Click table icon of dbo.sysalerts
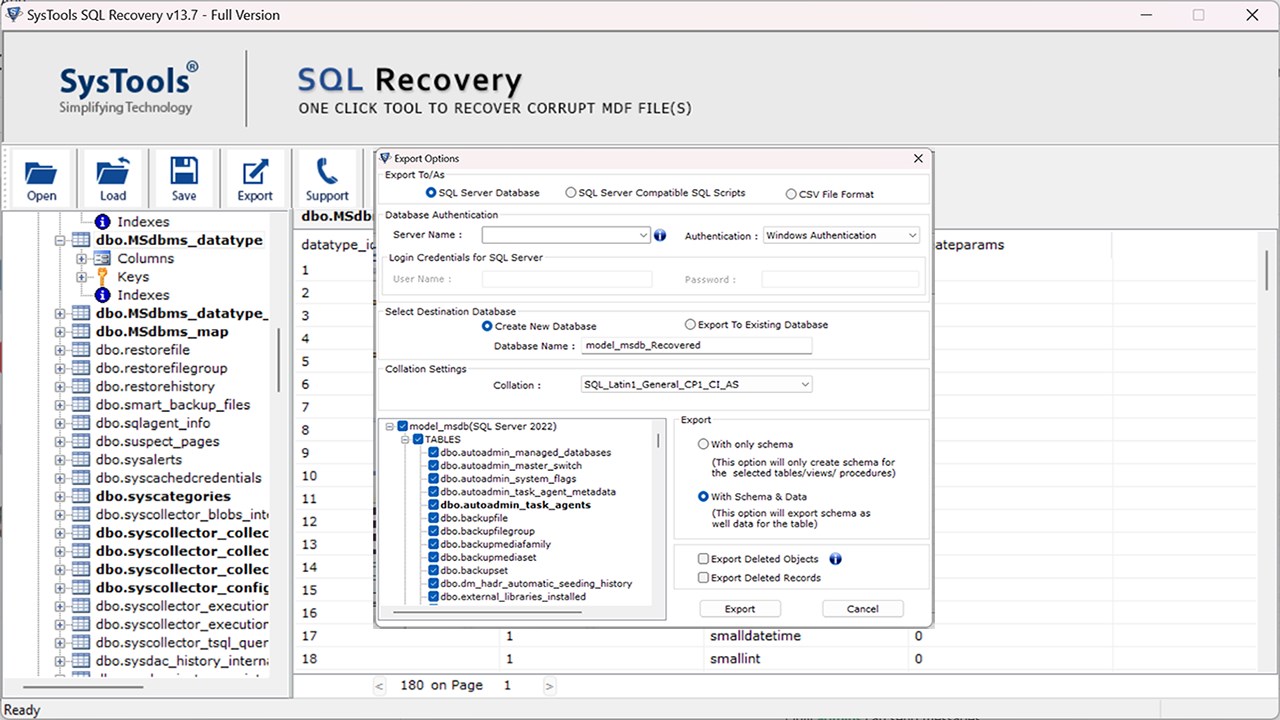The image size is (1280, 720). 80,460
